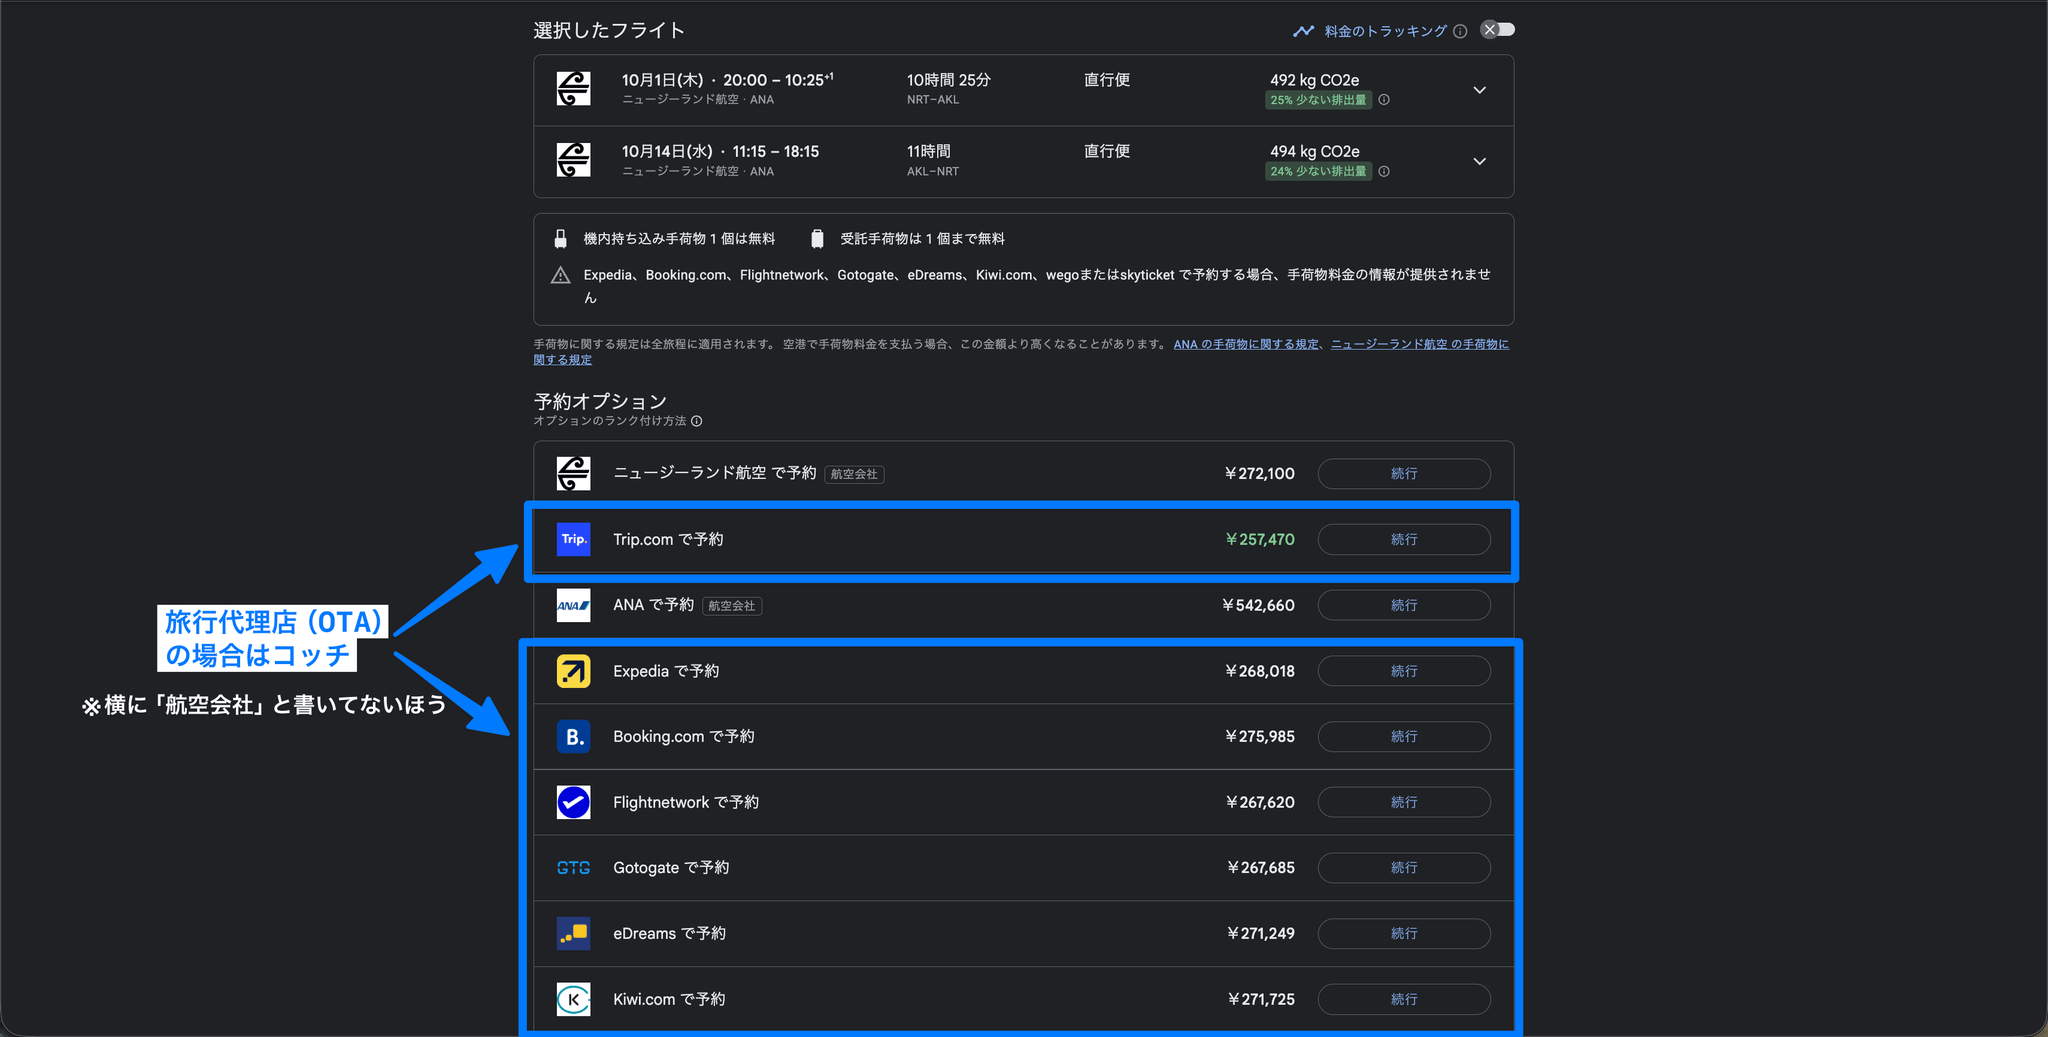
Task: Click the Kiwi.com logo
Action: (573, 999)
